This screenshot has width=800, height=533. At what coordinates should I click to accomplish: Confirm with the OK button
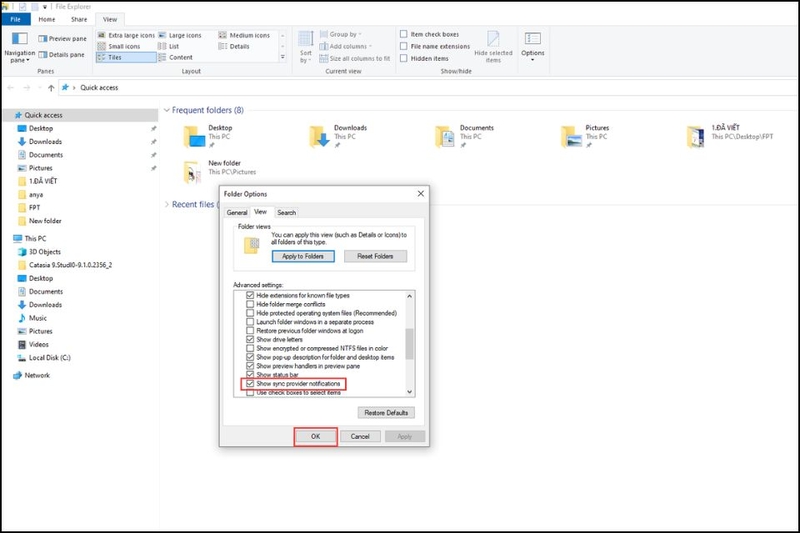click(x=316, y=437)
